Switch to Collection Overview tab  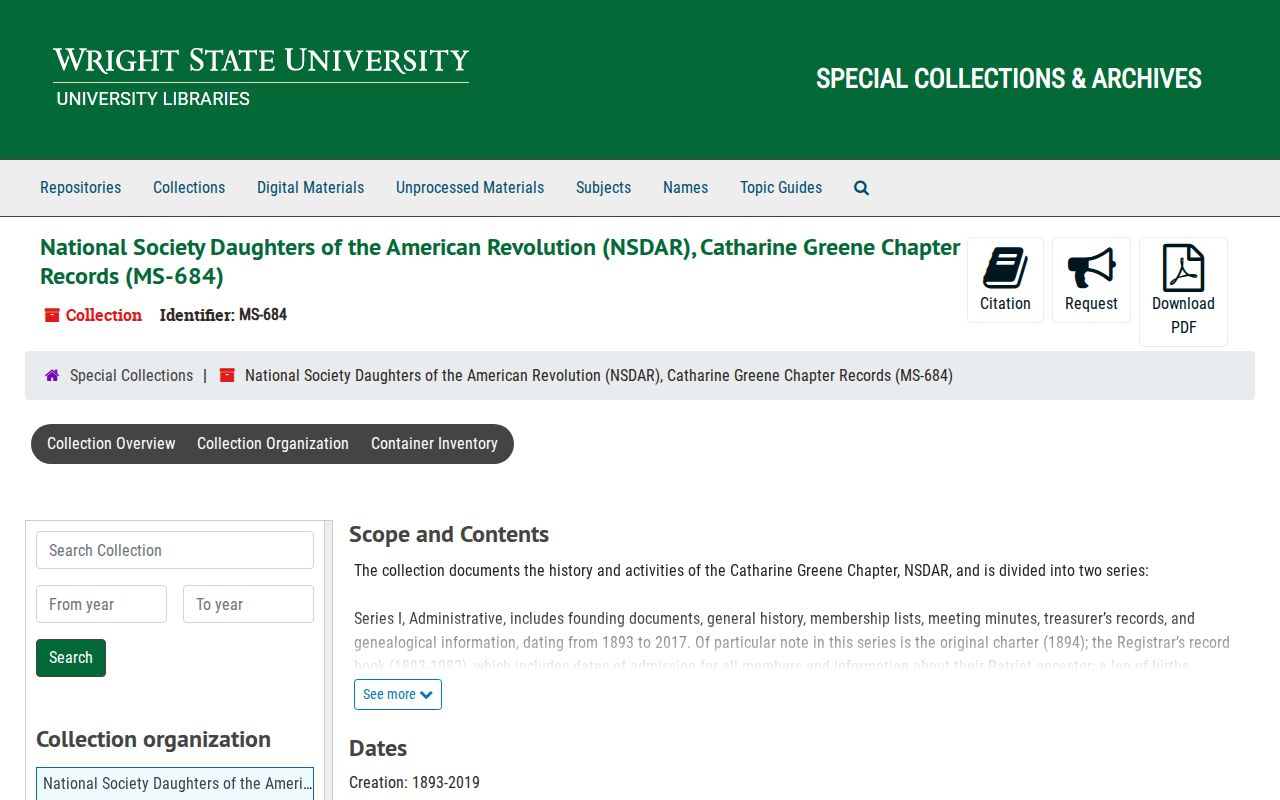pos(111,444)
